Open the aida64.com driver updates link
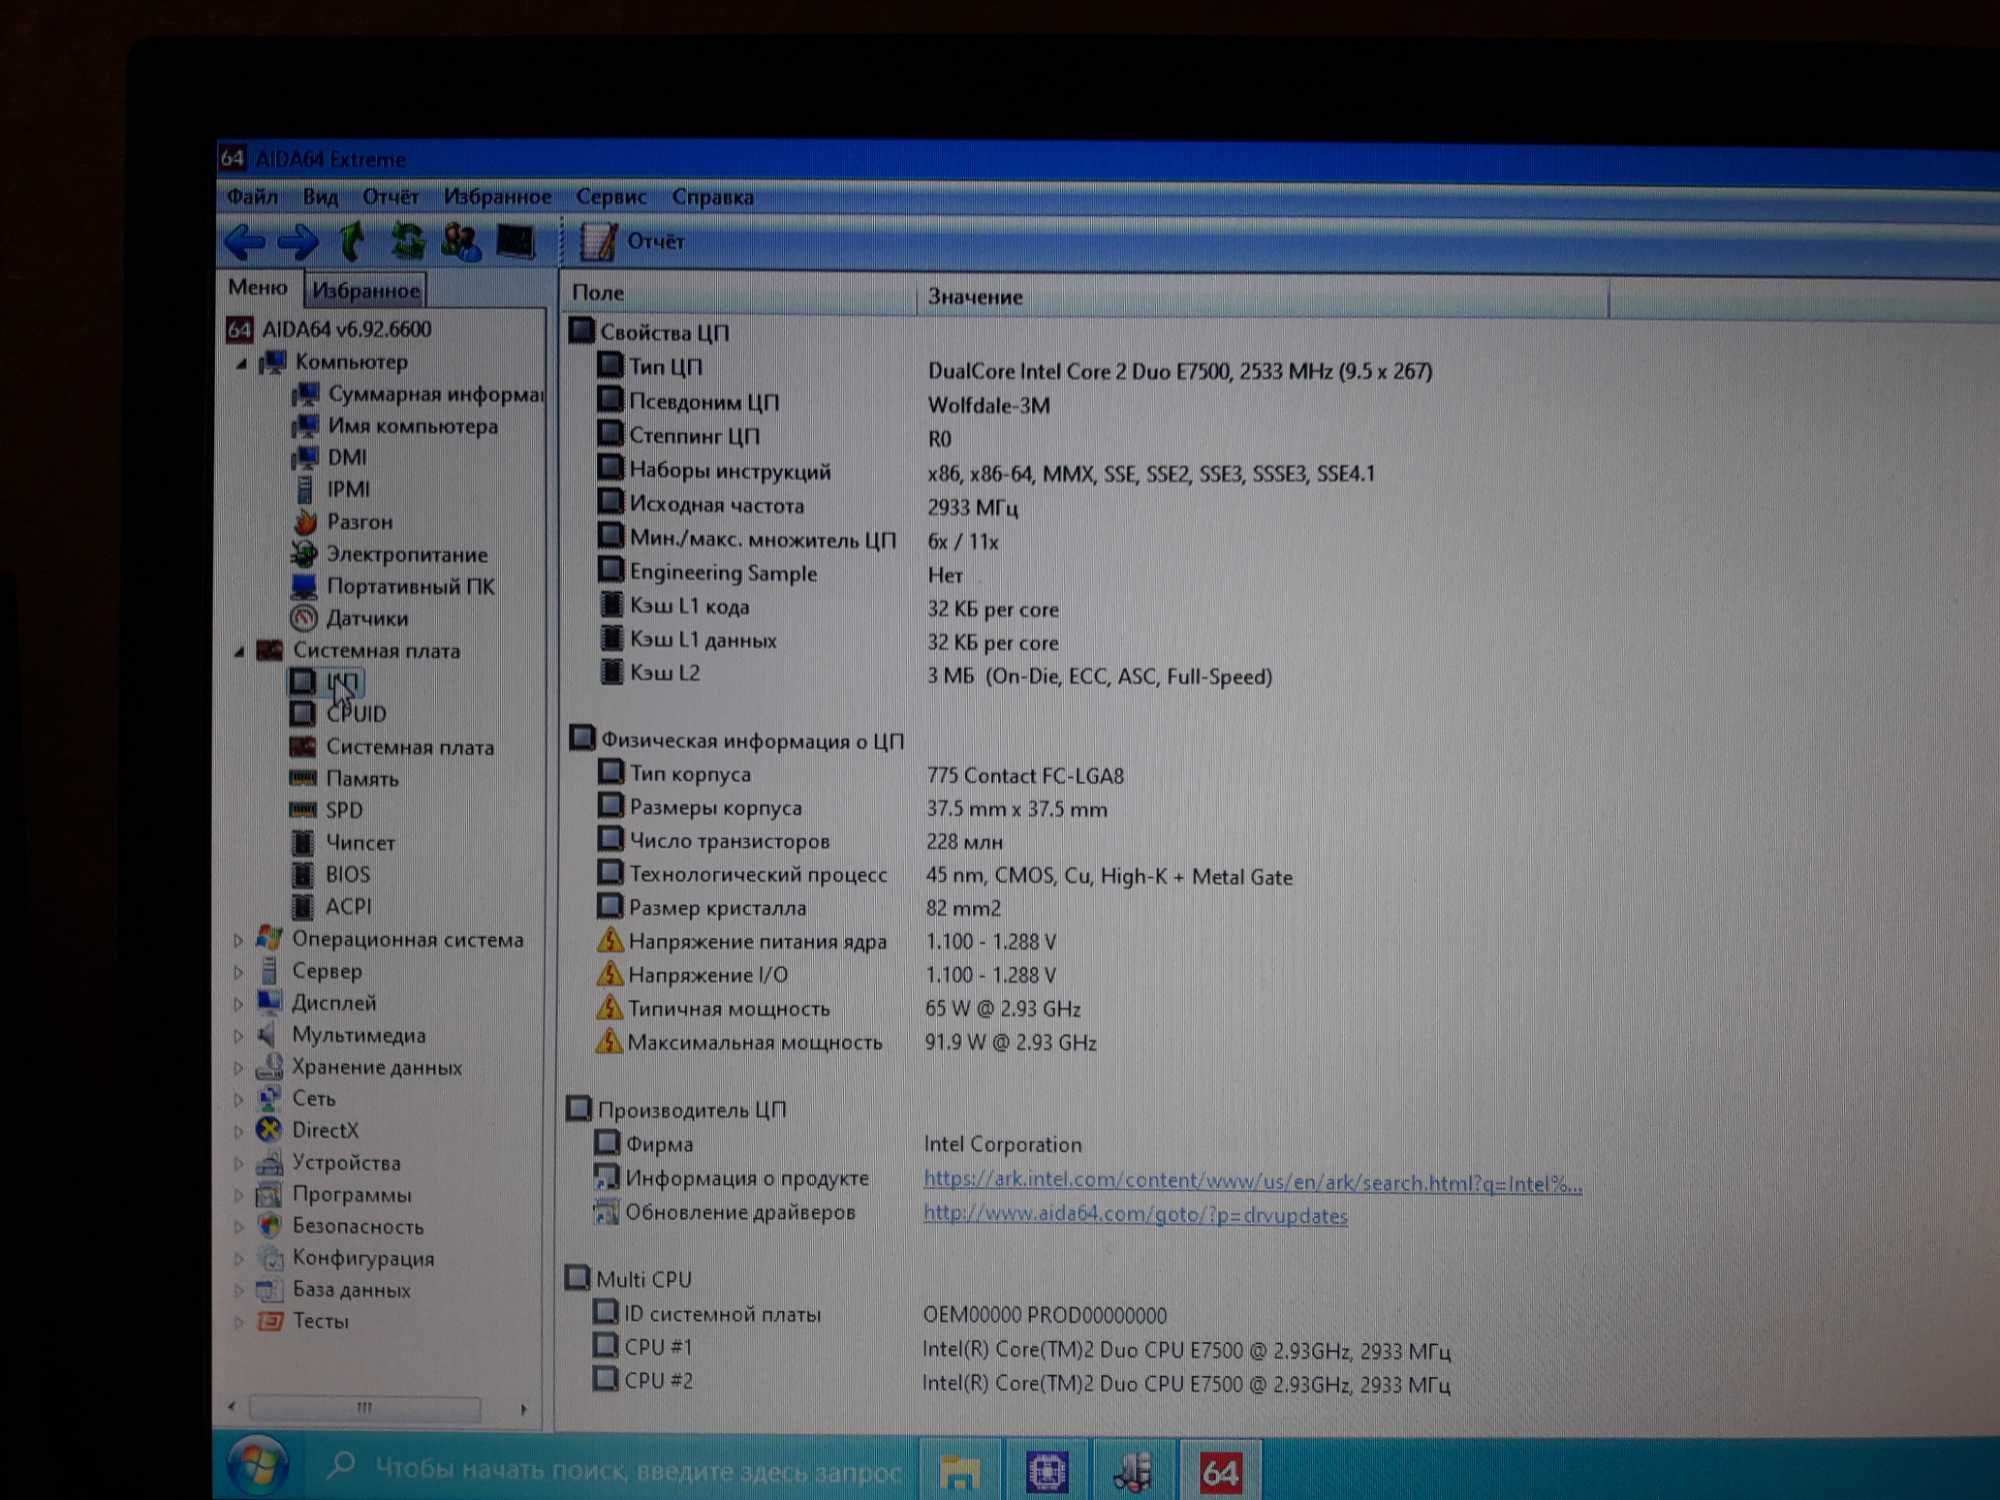The height and width of the screenshot is (1500, 2000). (x=1135, y=1216)
